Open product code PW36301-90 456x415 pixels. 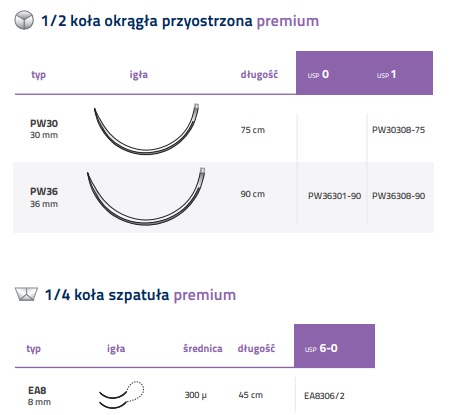click(334, 196)
